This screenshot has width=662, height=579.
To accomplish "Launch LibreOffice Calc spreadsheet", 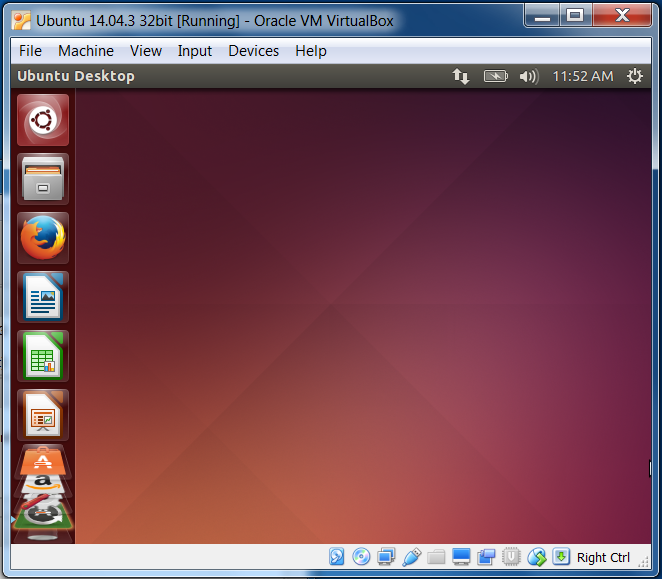I will click(x=43, y=356).
